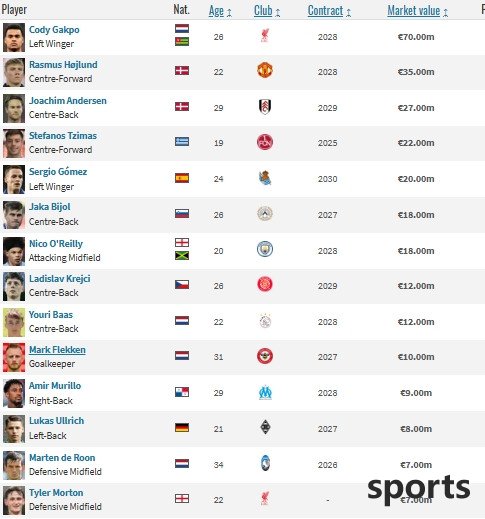
Task: Open Fulham crest in Joachim Andersen's row
Action: click(x=265, y=107)
